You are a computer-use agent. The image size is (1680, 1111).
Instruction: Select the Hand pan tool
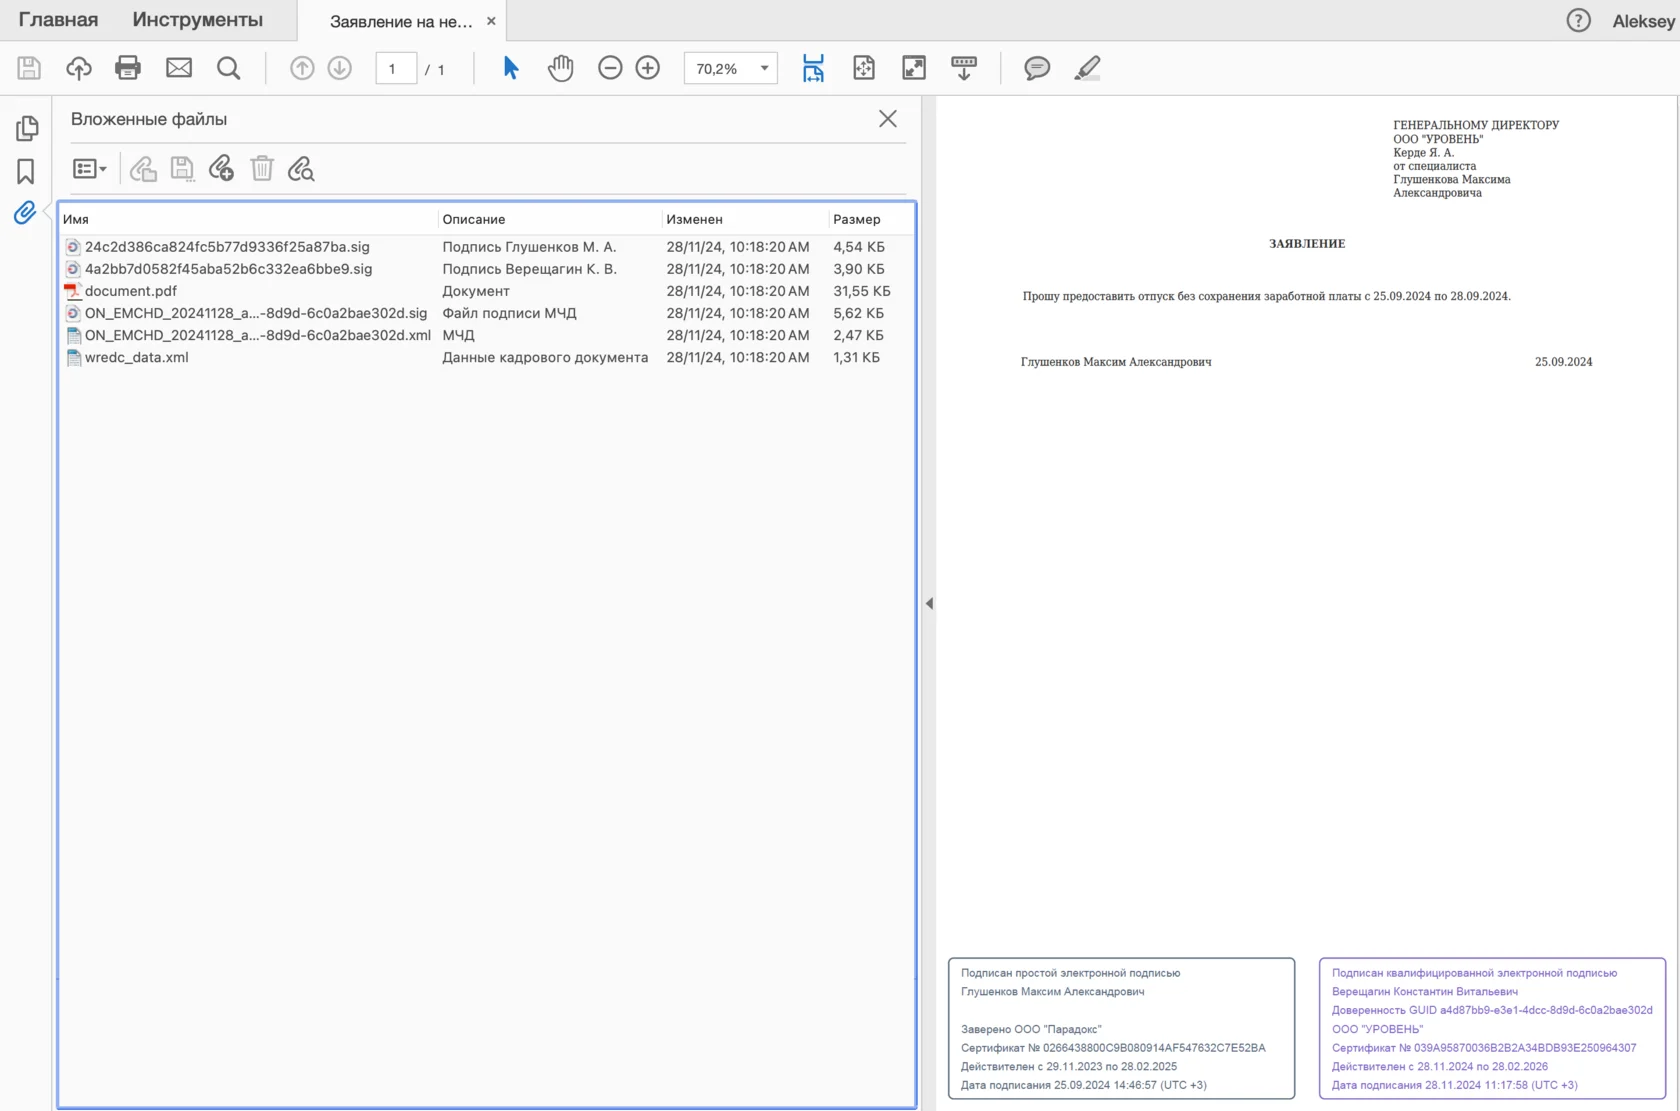click(x=561, y=68)
